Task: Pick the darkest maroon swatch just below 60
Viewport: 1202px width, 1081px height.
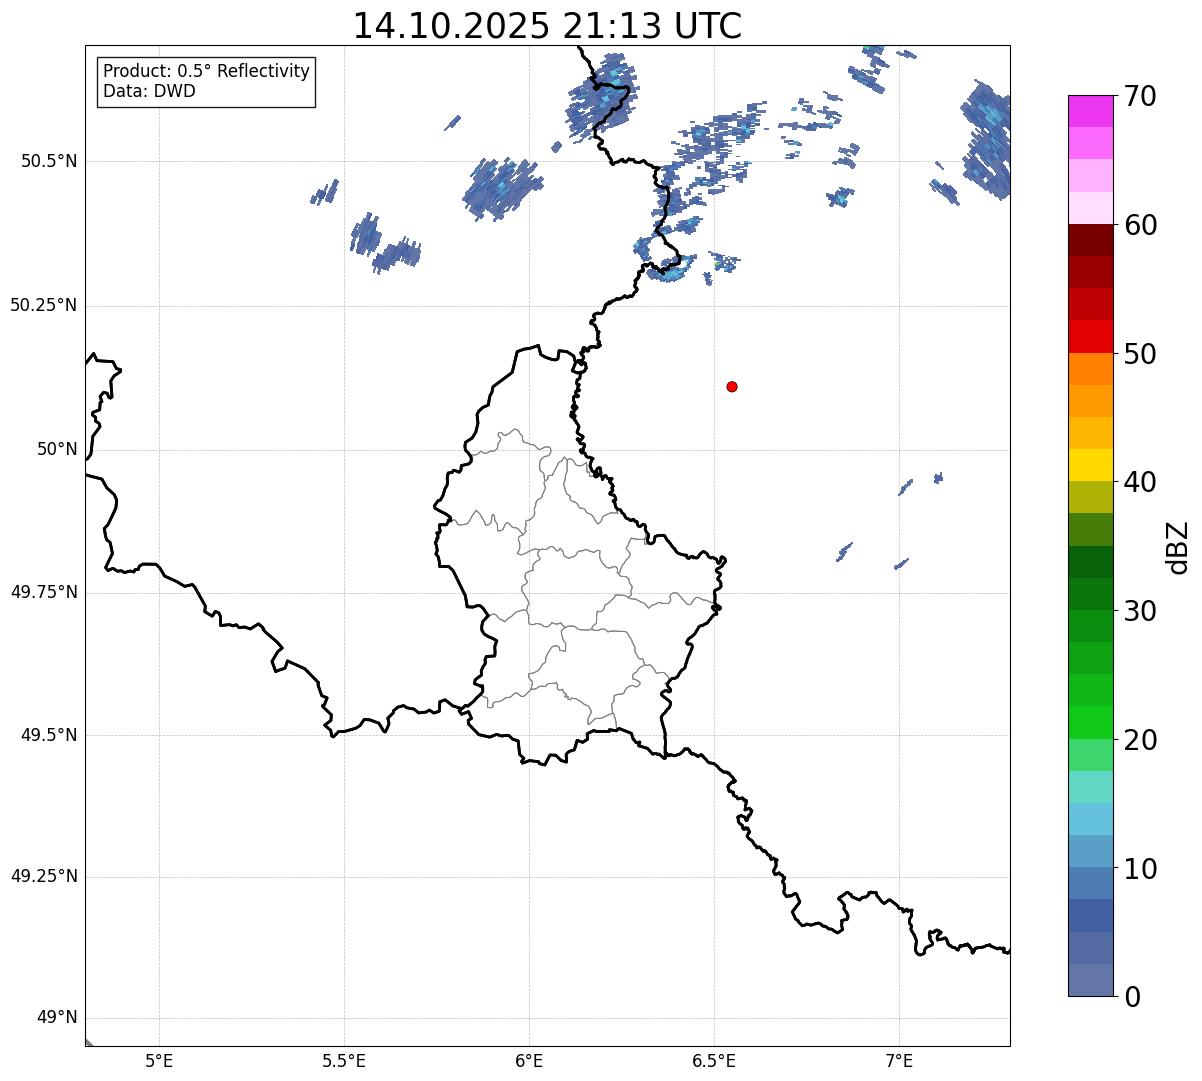Action: 1091,240
